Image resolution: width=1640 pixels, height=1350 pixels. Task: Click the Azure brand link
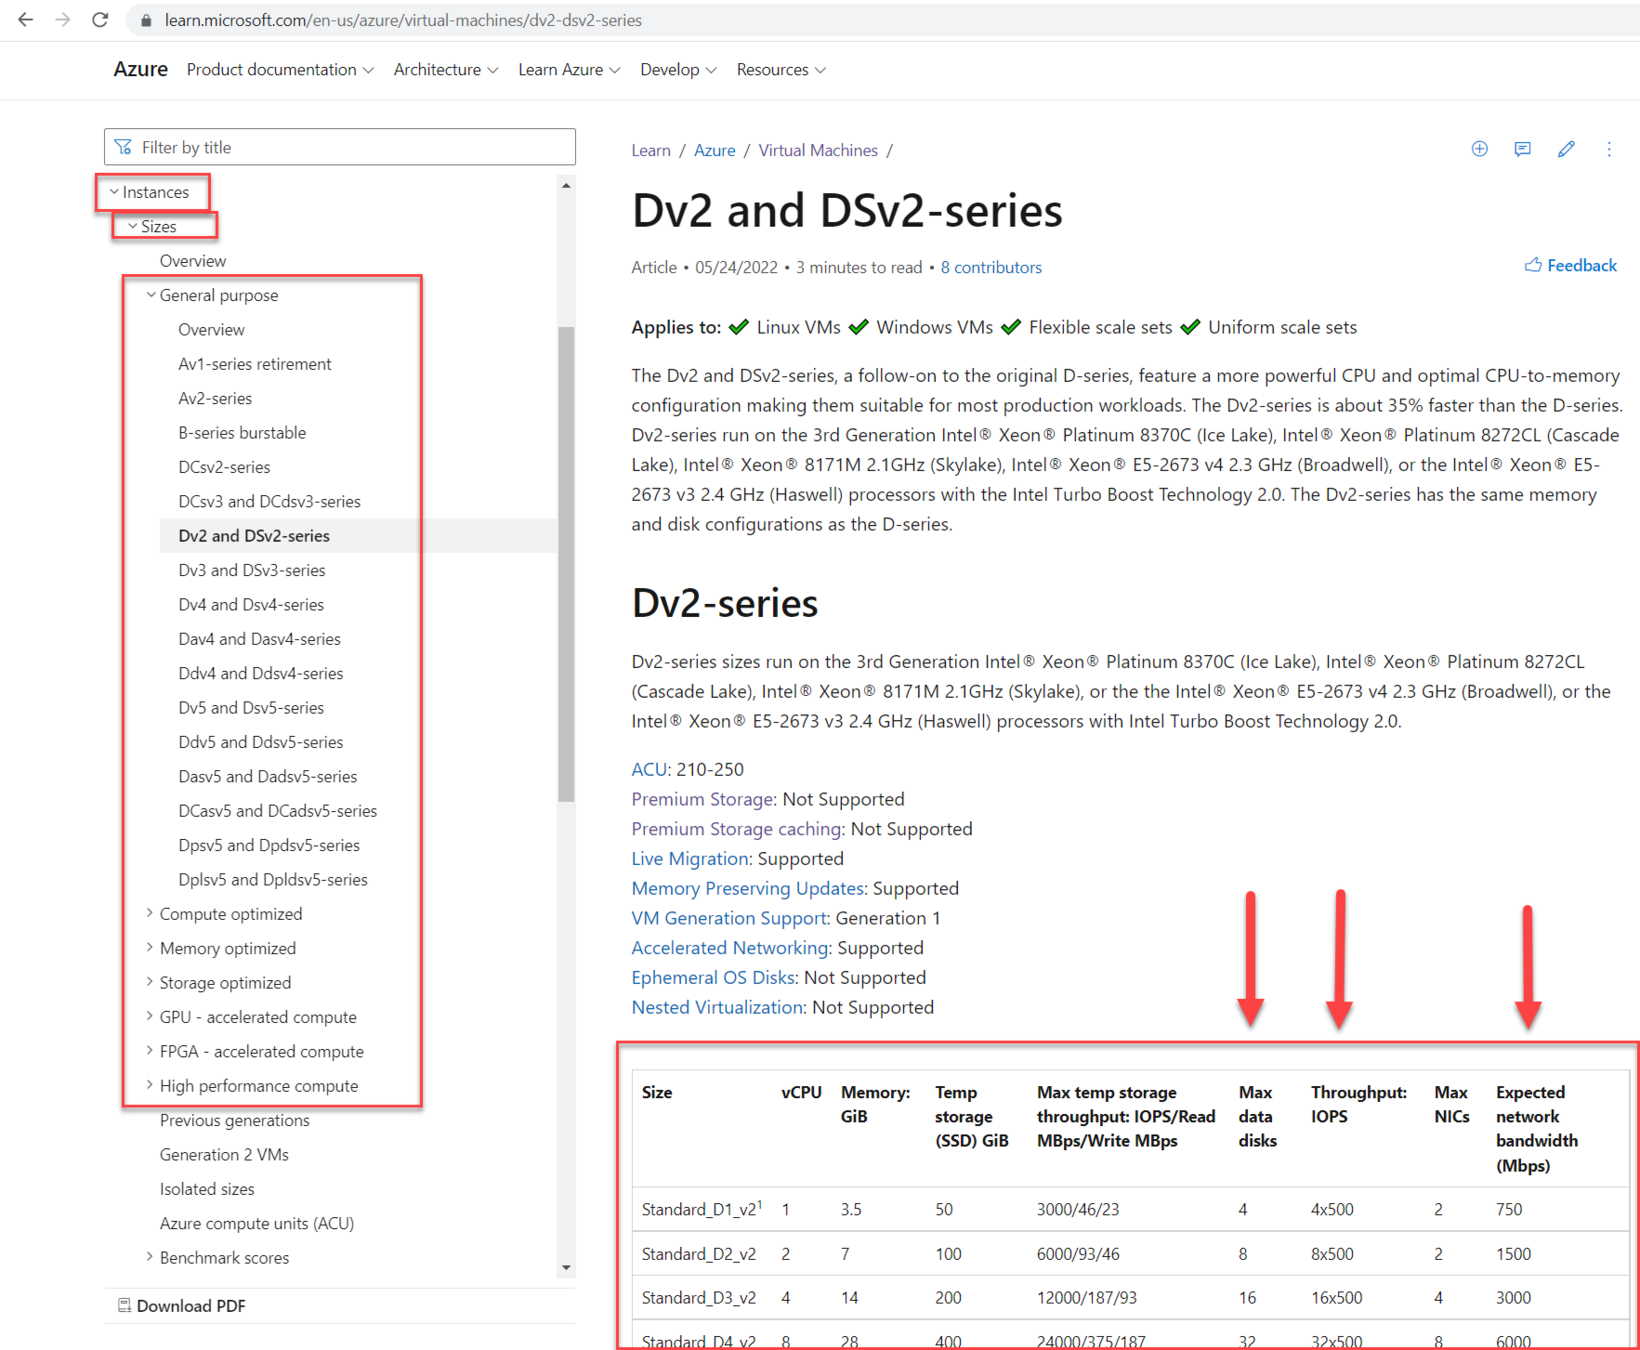coord(140,69)
